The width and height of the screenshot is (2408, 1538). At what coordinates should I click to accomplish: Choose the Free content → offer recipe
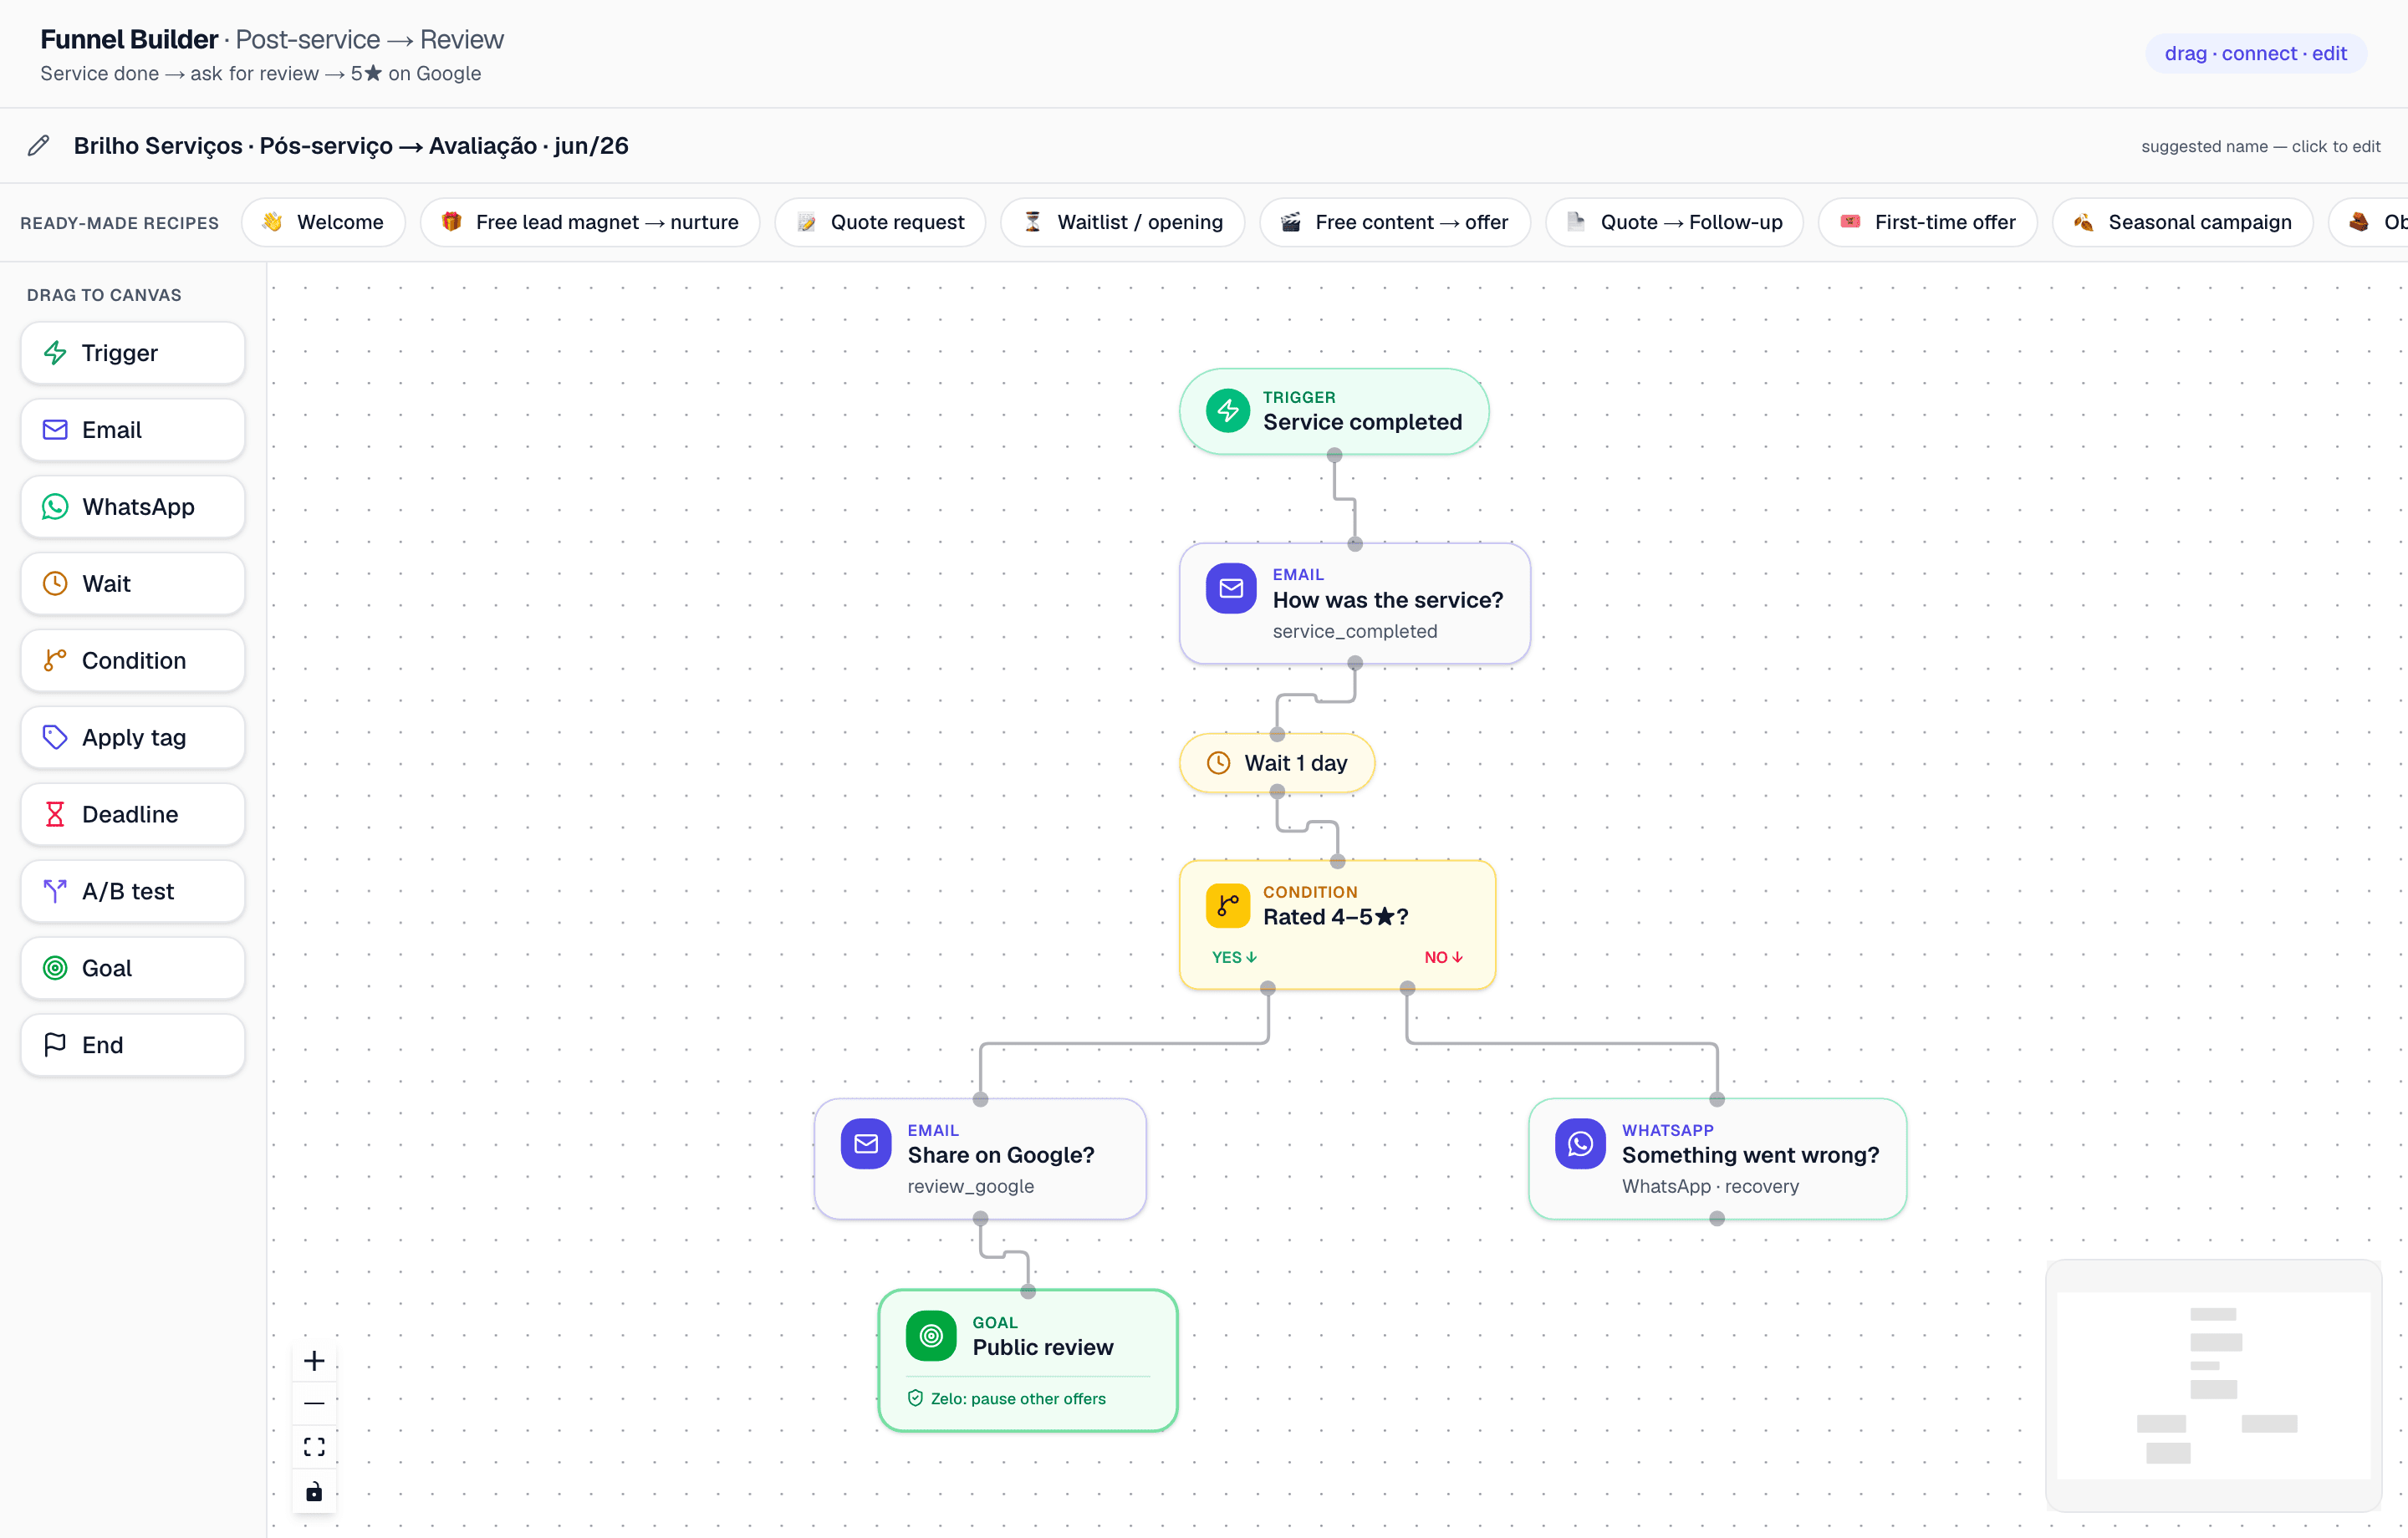click(x=1395, y=222)
